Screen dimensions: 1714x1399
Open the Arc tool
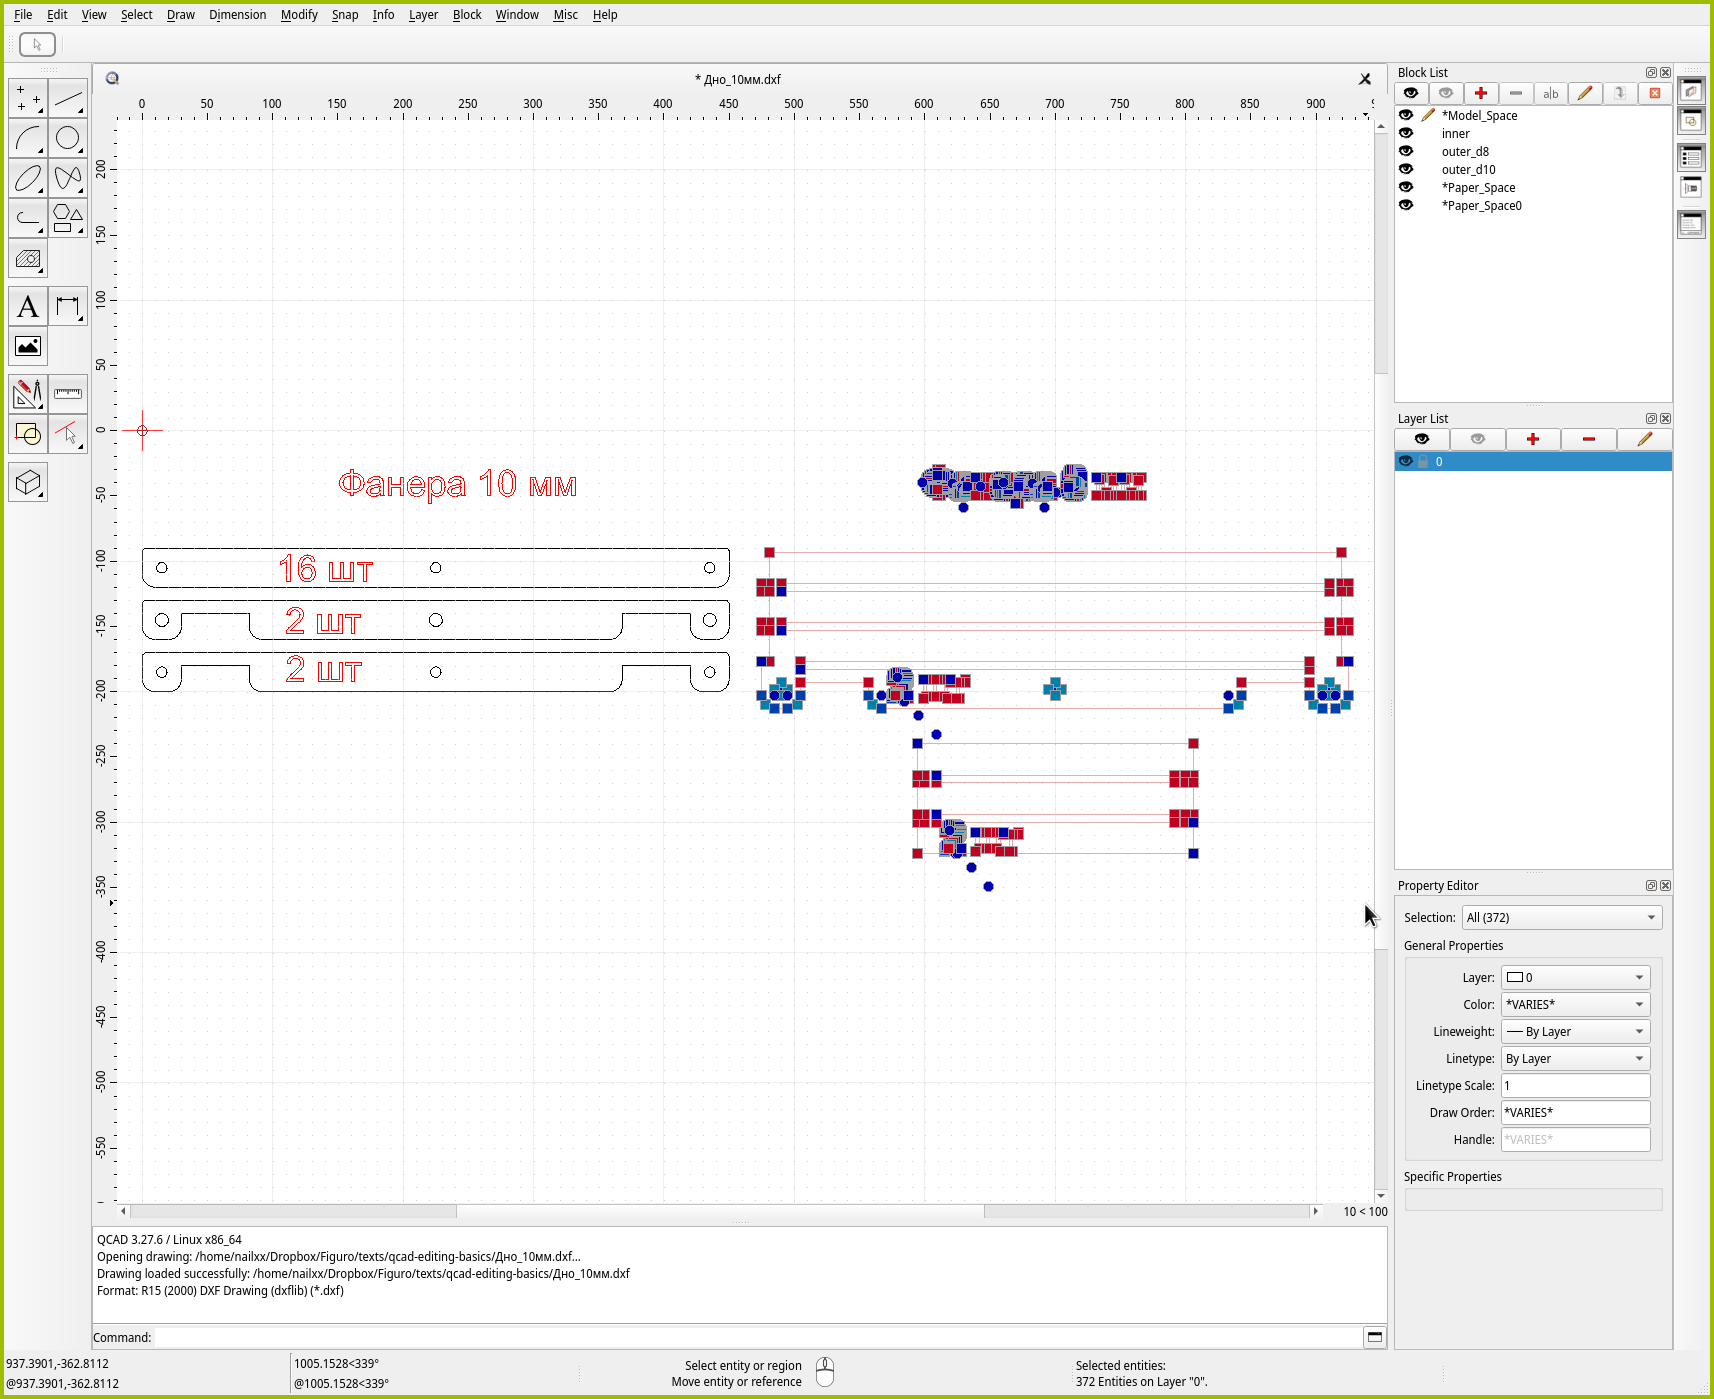point(28,138)
